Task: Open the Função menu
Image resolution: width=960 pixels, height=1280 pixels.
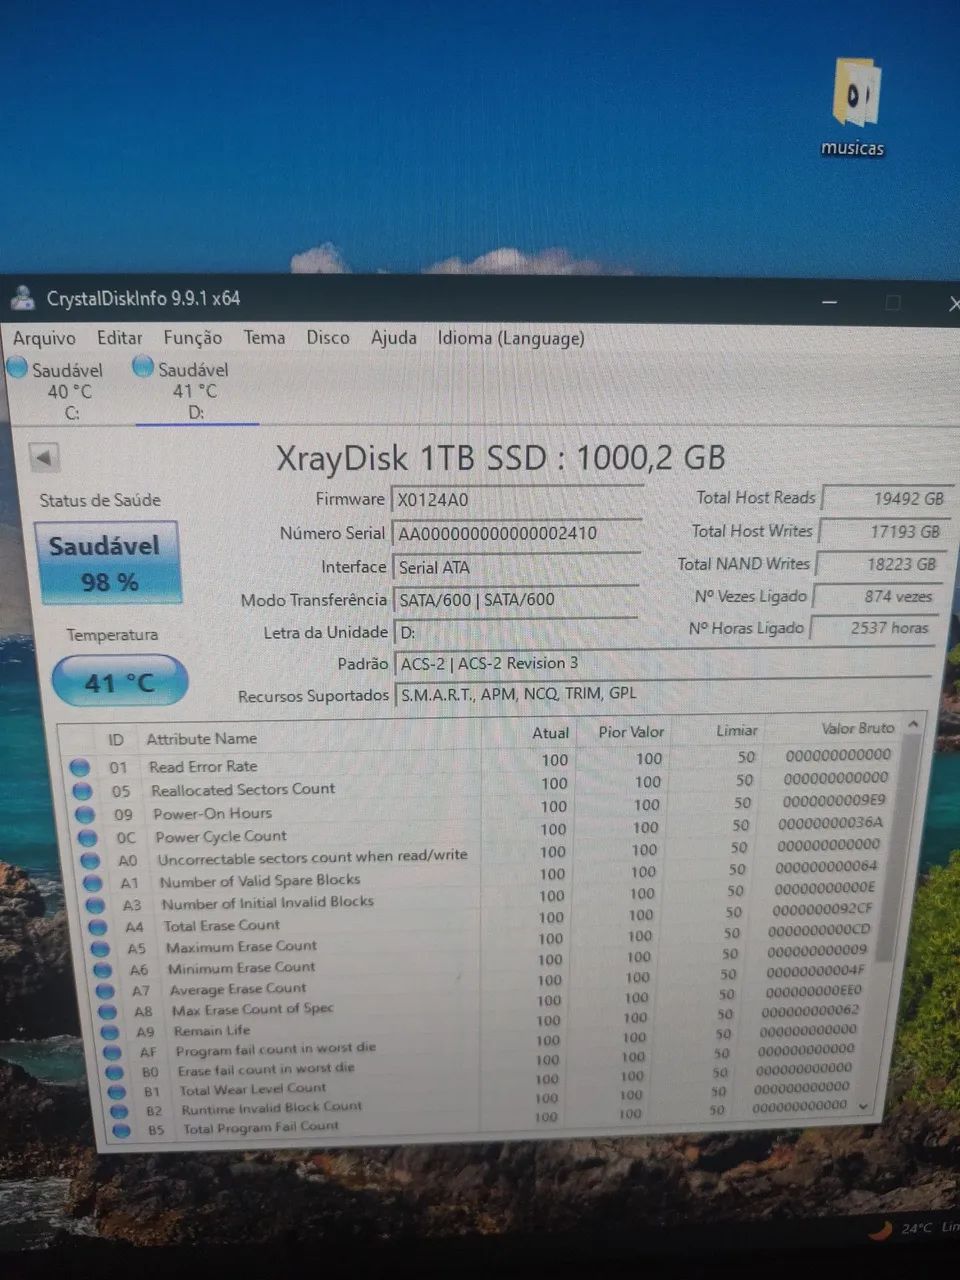Action: click(x=192, y=338)
